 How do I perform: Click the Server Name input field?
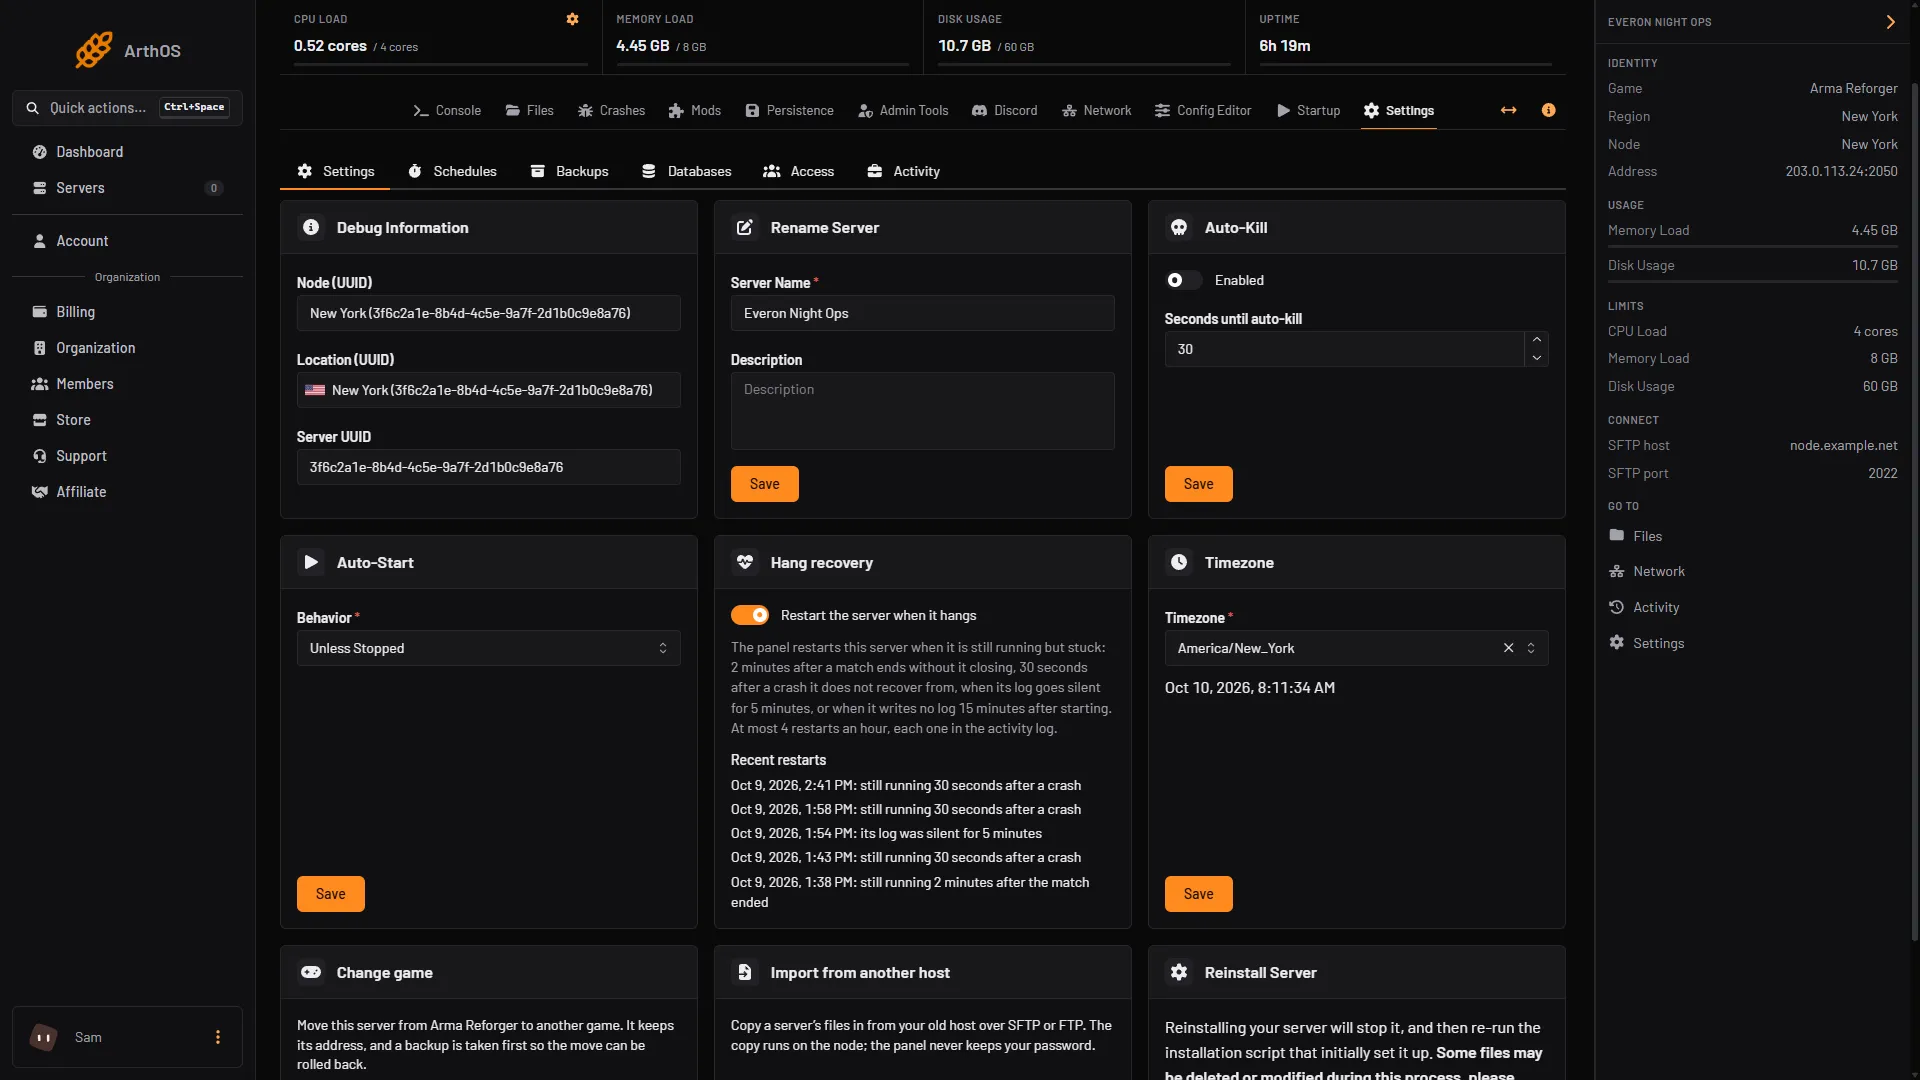coord(923,313)
